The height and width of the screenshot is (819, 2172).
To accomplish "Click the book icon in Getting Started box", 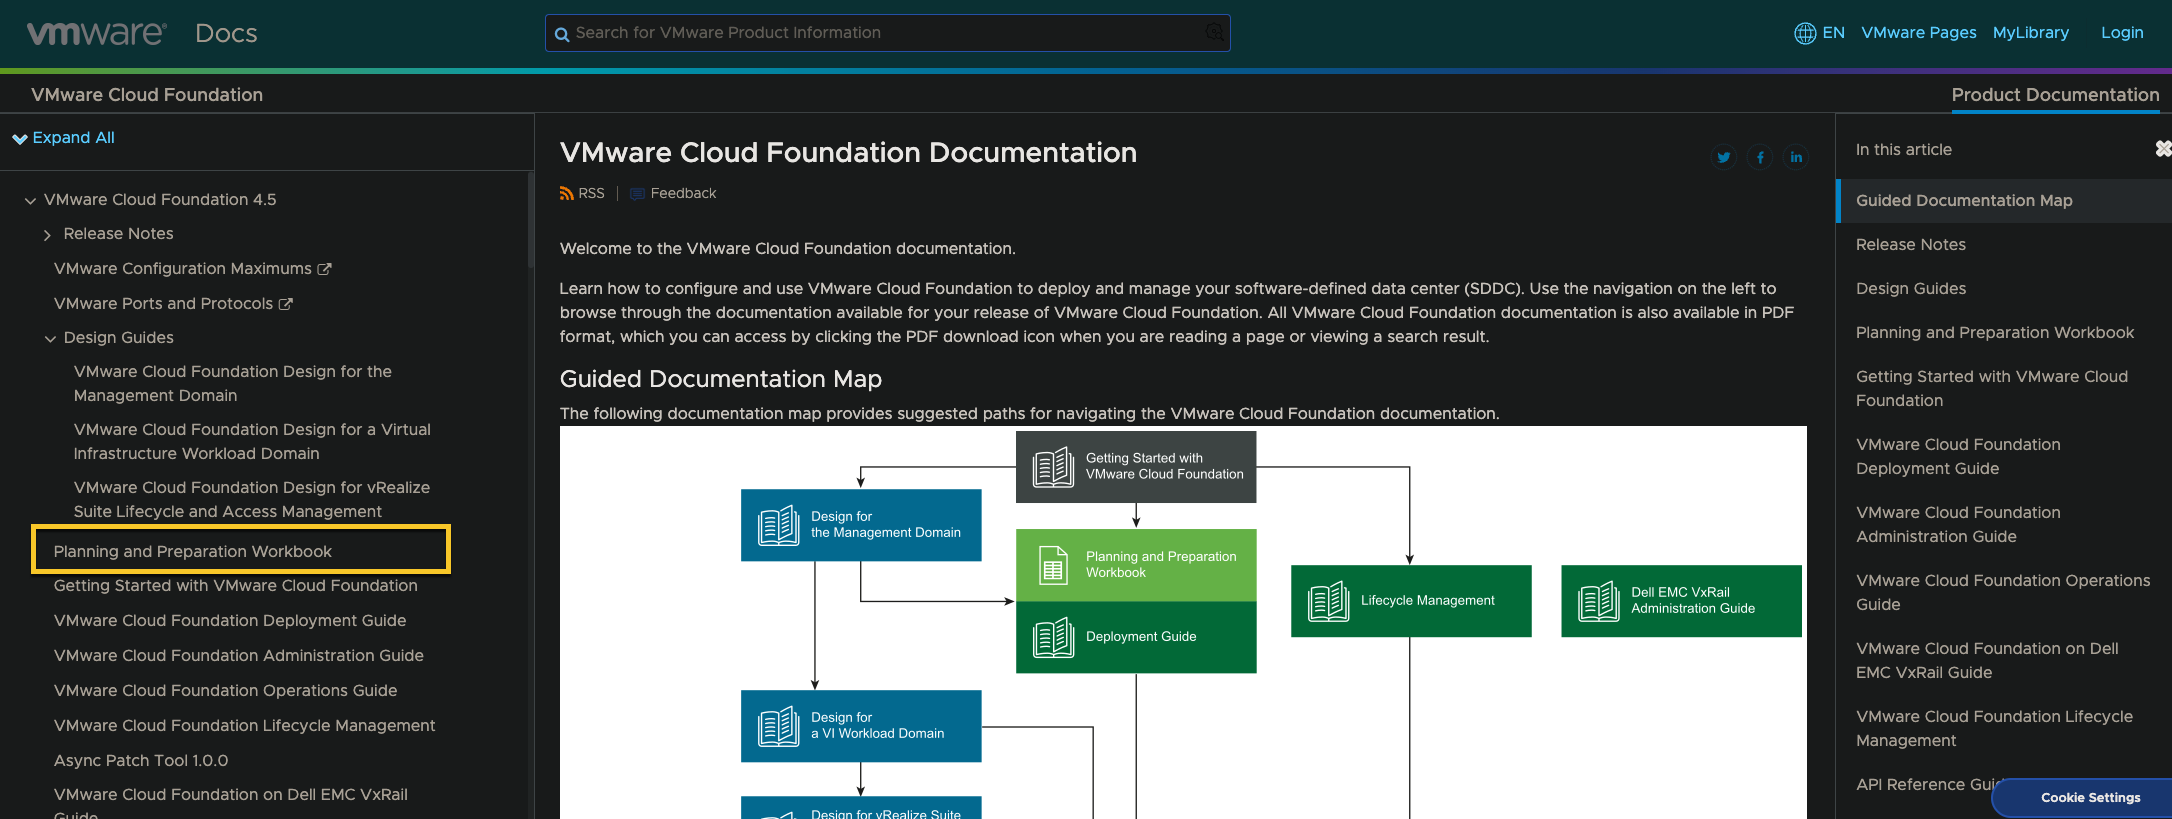I will pyautogui.click(x=1053, y=467).
